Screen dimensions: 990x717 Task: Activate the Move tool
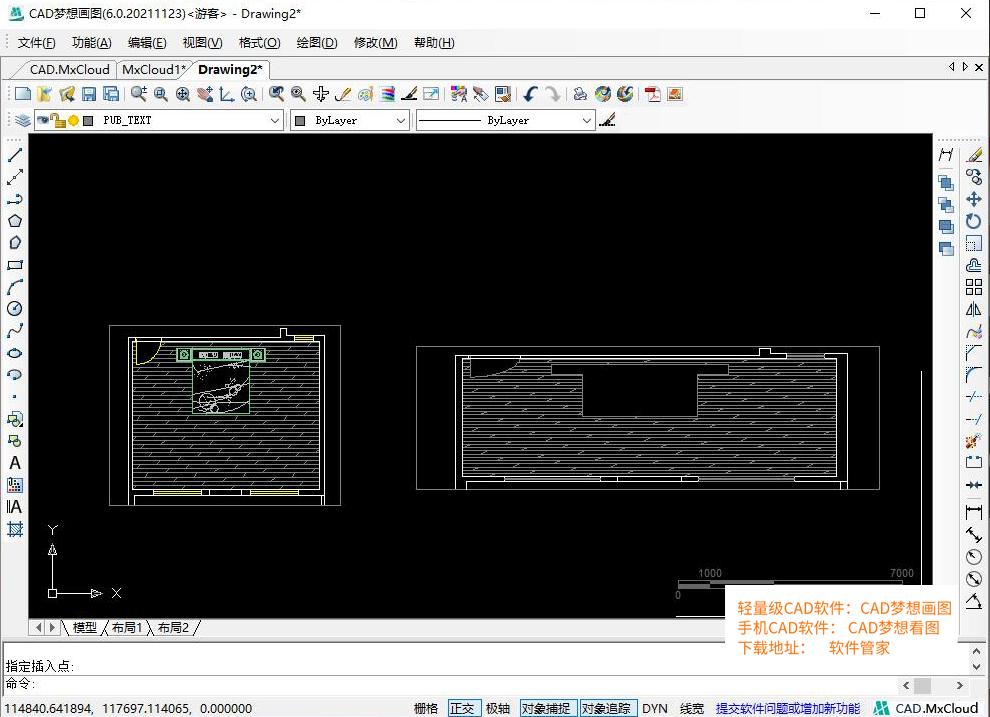point(974,199)
